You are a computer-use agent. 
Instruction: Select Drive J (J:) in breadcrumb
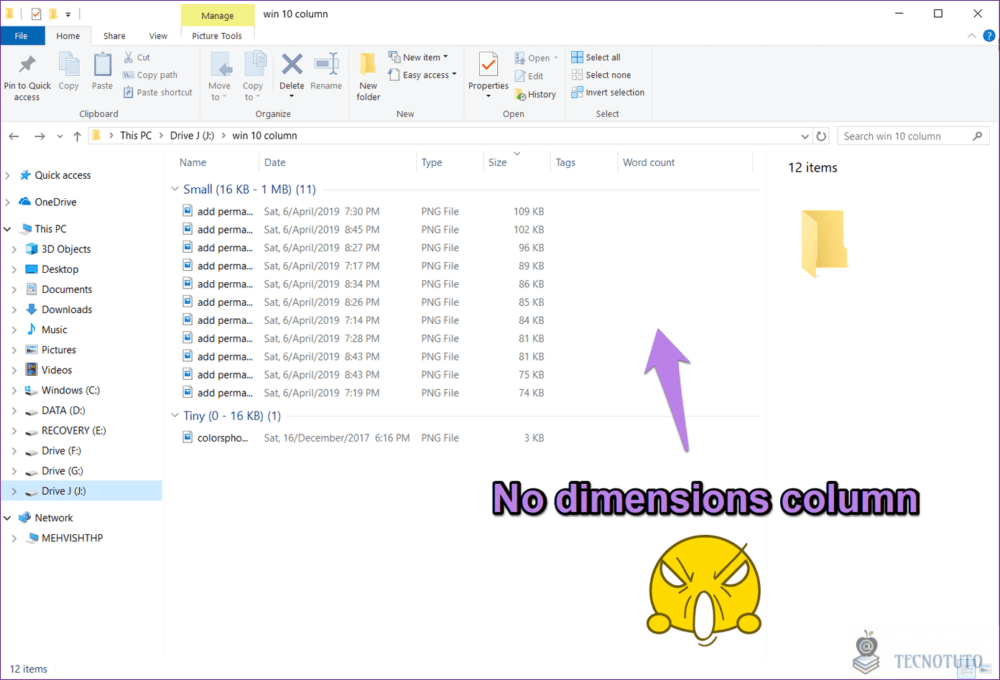tap(192, 136)
